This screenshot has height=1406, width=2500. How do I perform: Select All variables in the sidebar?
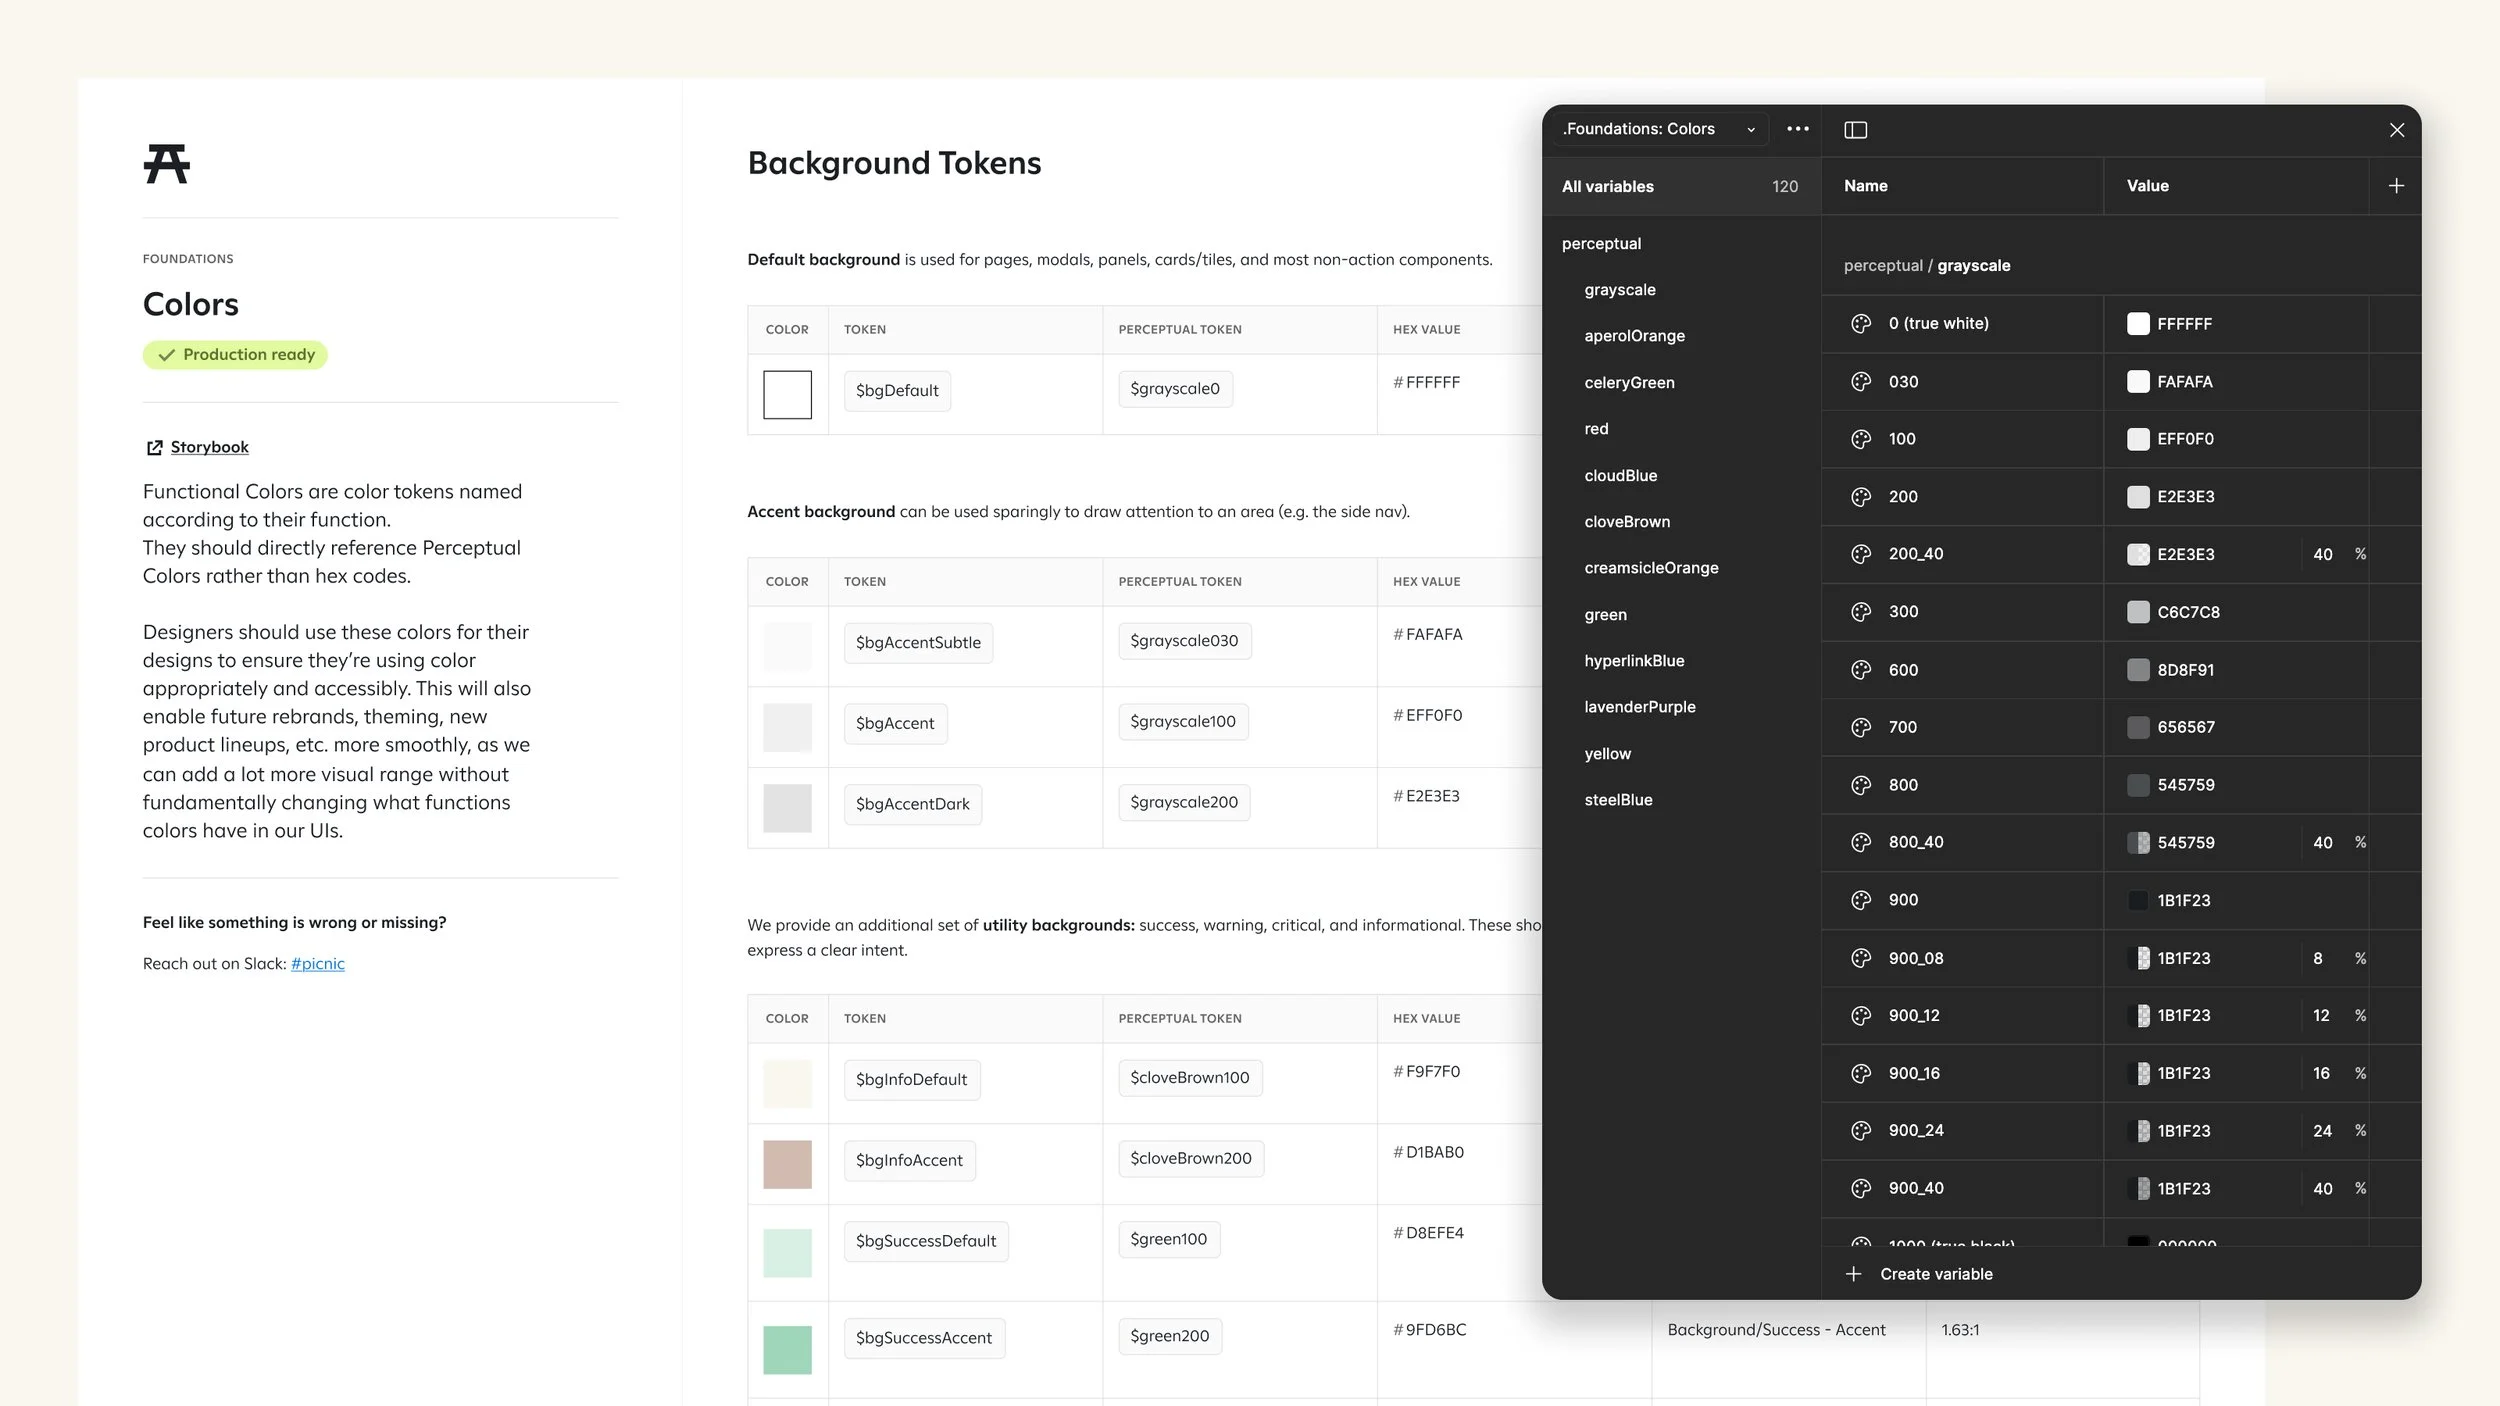pos(1607,187)
